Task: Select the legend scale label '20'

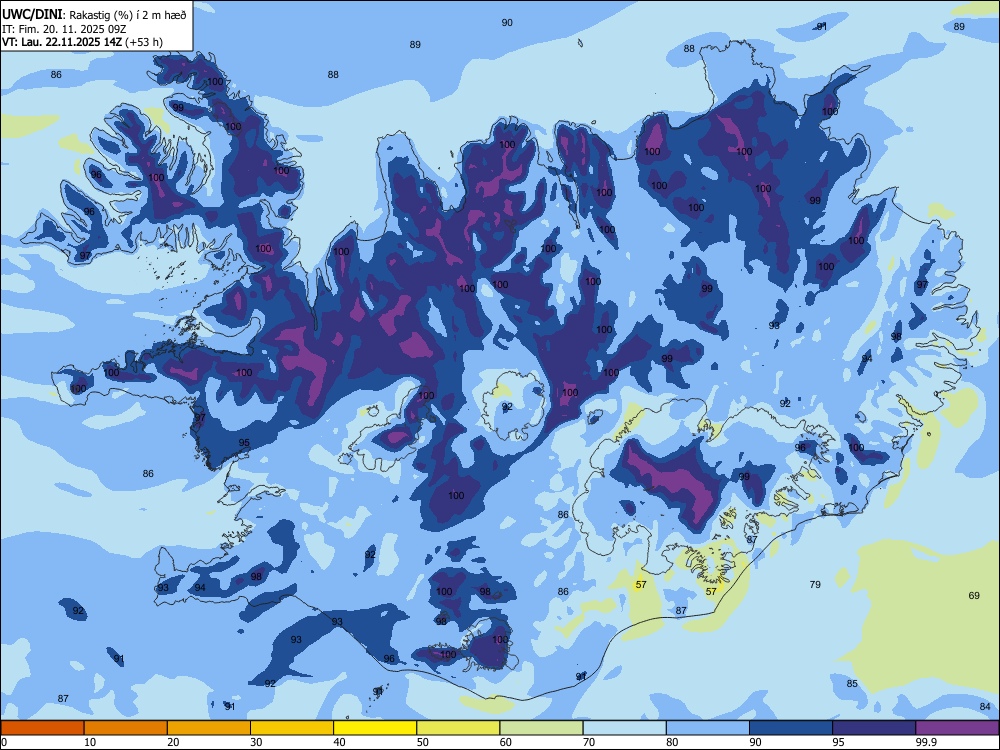Action: tap(173, 742)
